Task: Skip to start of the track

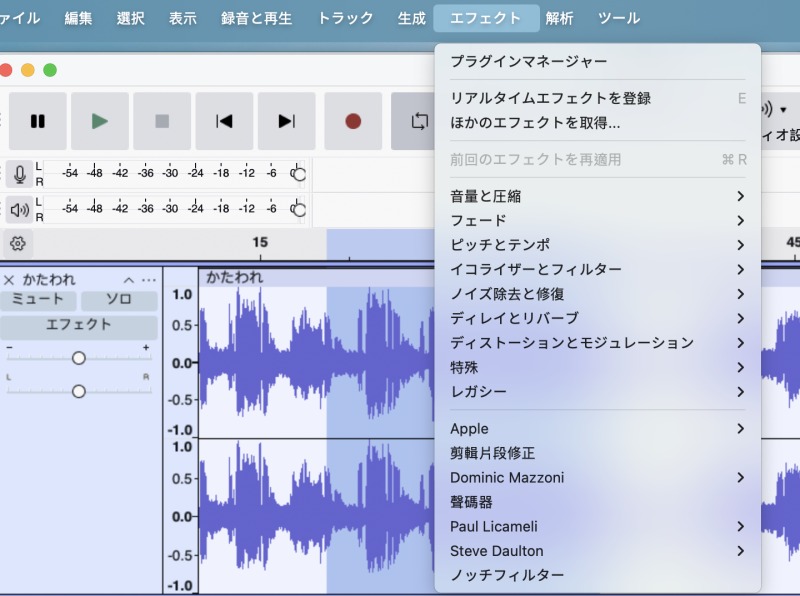Action: [224, 121]
